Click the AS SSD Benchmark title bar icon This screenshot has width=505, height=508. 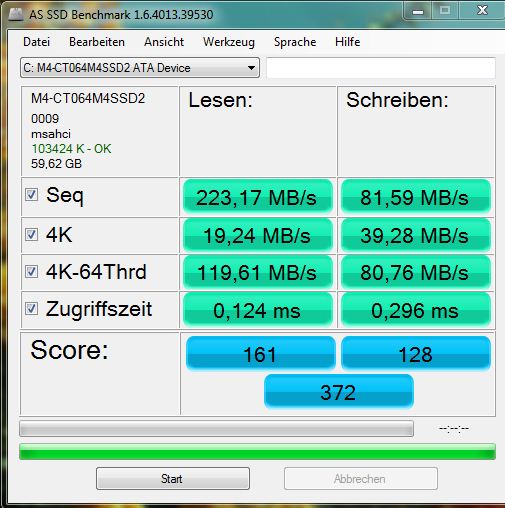point(15,14)
